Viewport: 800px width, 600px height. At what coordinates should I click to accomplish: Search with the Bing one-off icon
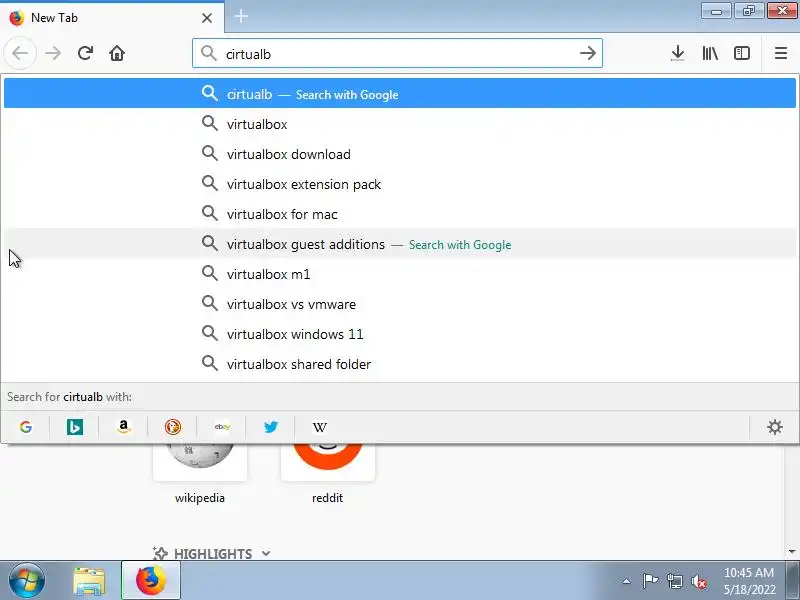[74, 427]
